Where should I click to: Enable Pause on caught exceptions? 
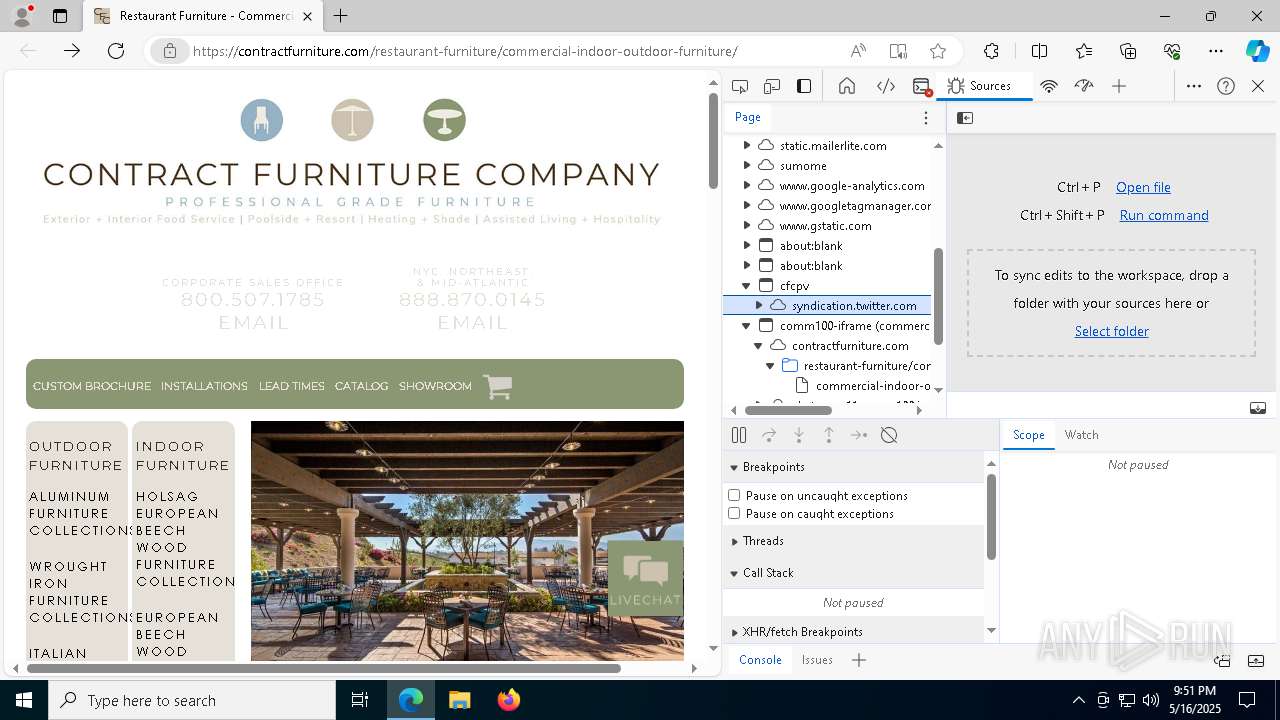pyautogui.click(x=734, y=513)
